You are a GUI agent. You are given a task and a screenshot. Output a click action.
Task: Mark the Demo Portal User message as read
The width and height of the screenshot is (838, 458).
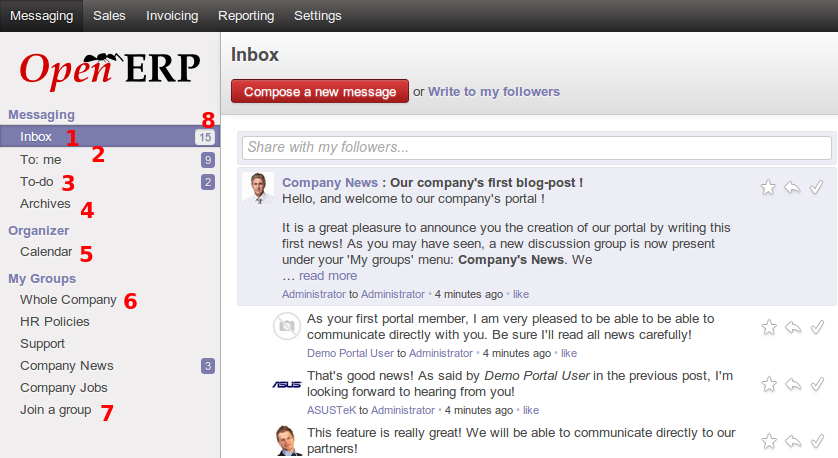[x=816, y=327]
